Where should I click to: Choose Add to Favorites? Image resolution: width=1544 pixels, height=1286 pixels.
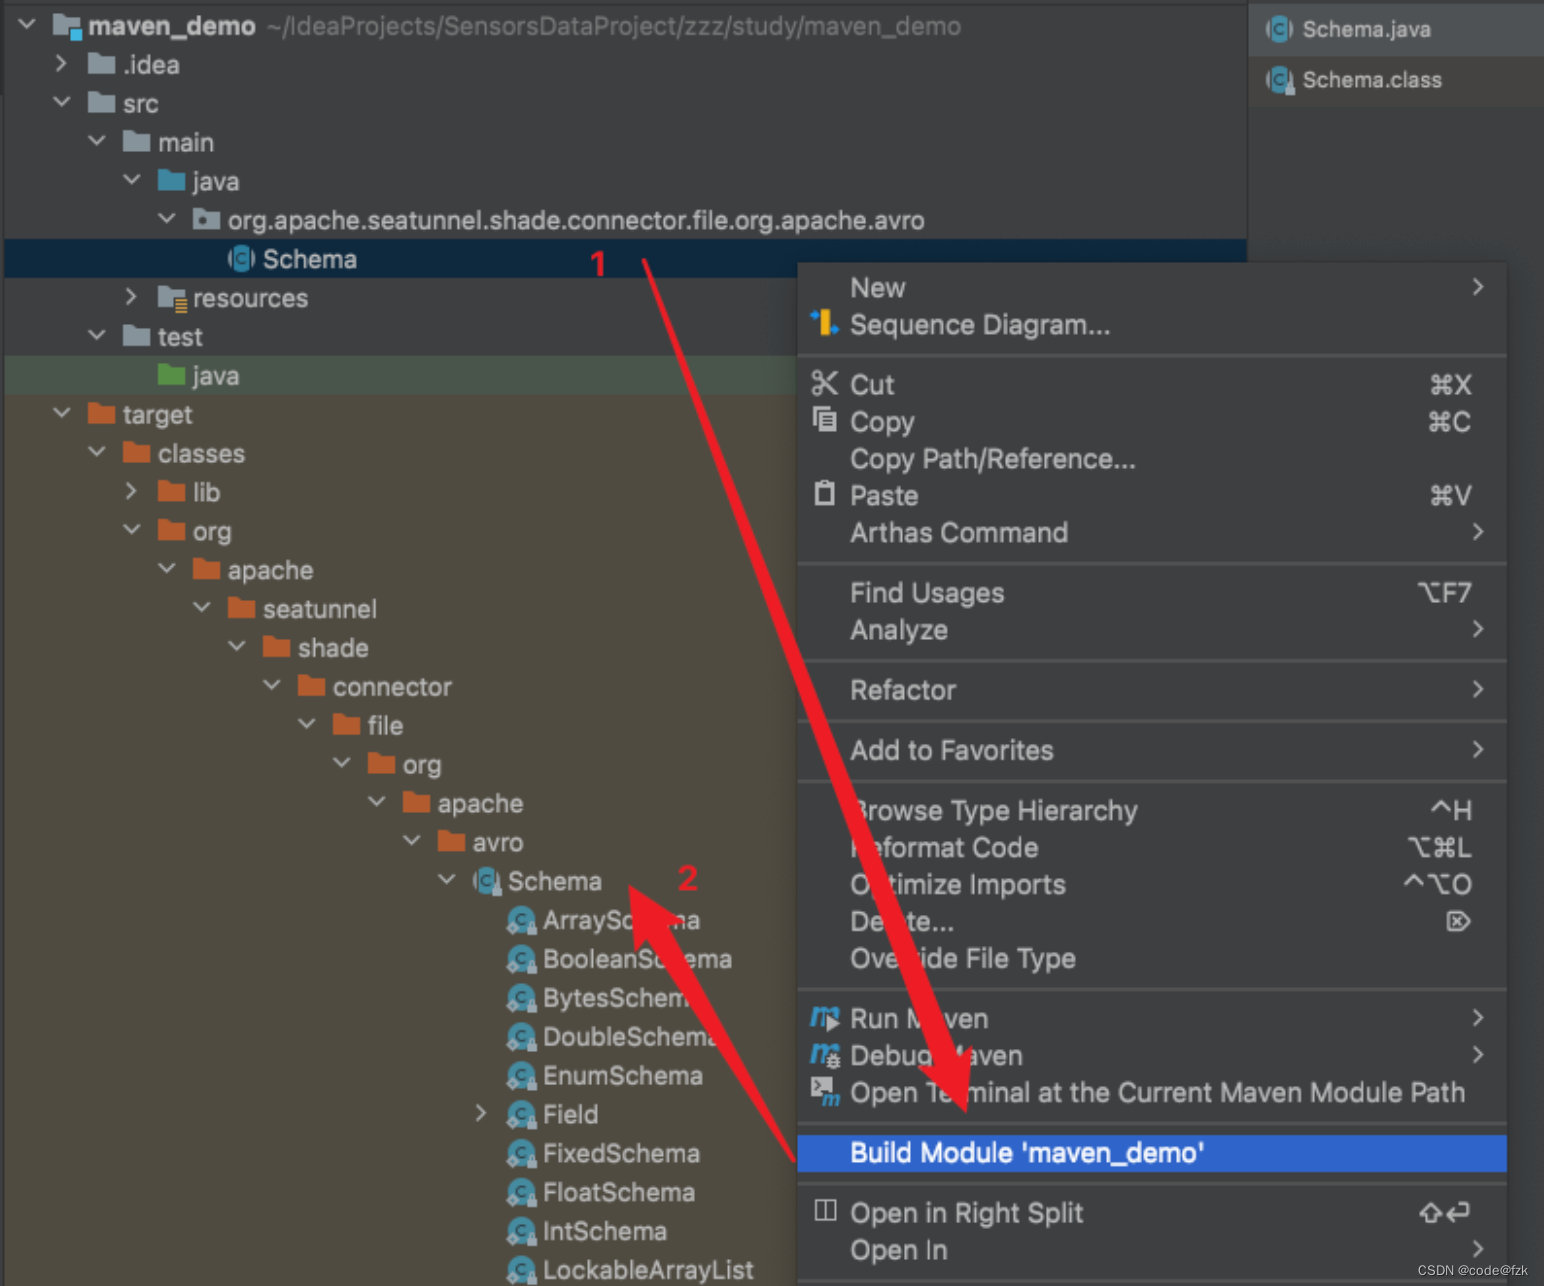tap(1152, 750)
